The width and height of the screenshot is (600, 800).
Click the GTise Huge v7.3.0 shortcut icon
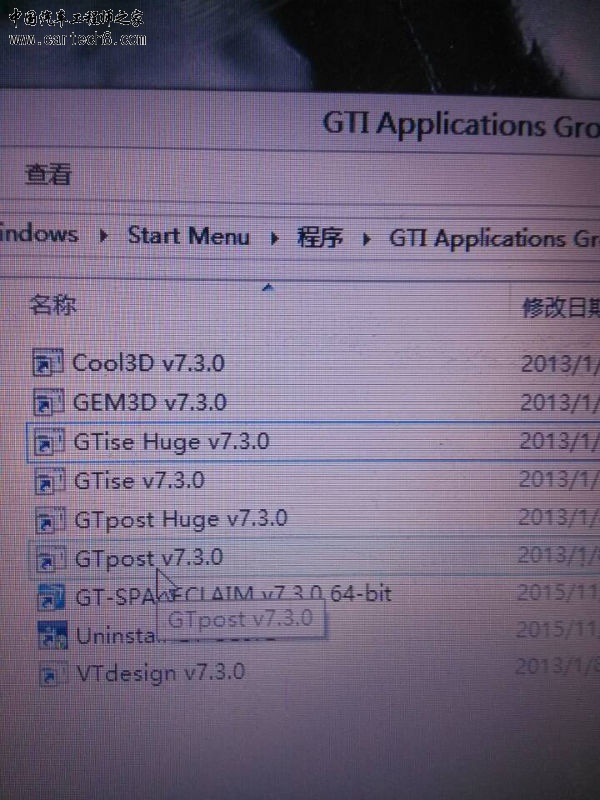(49, 441)
